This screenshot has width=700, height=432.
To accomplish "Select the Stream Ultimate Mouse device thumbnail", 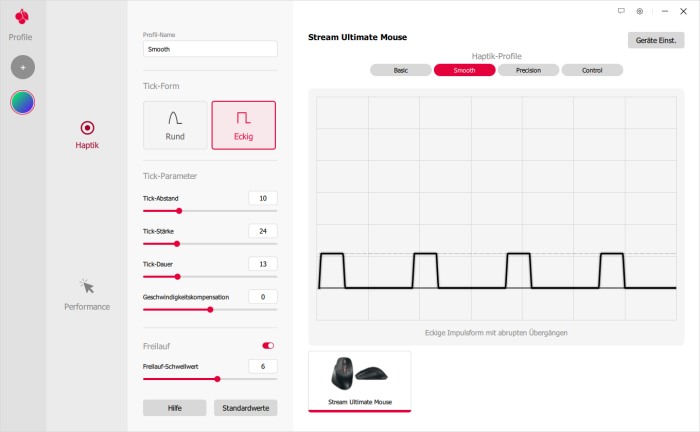I will tap(359, 380).
